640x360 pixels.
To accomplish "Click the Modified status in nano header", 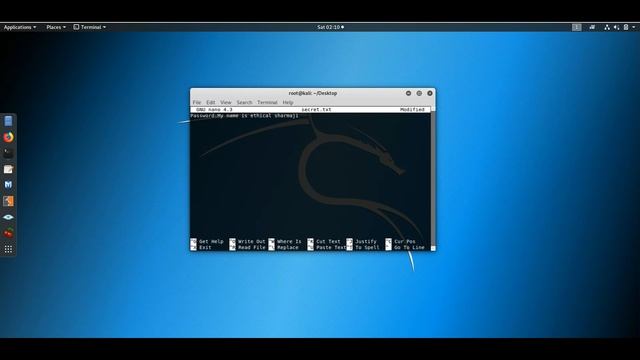I will 412,110.
